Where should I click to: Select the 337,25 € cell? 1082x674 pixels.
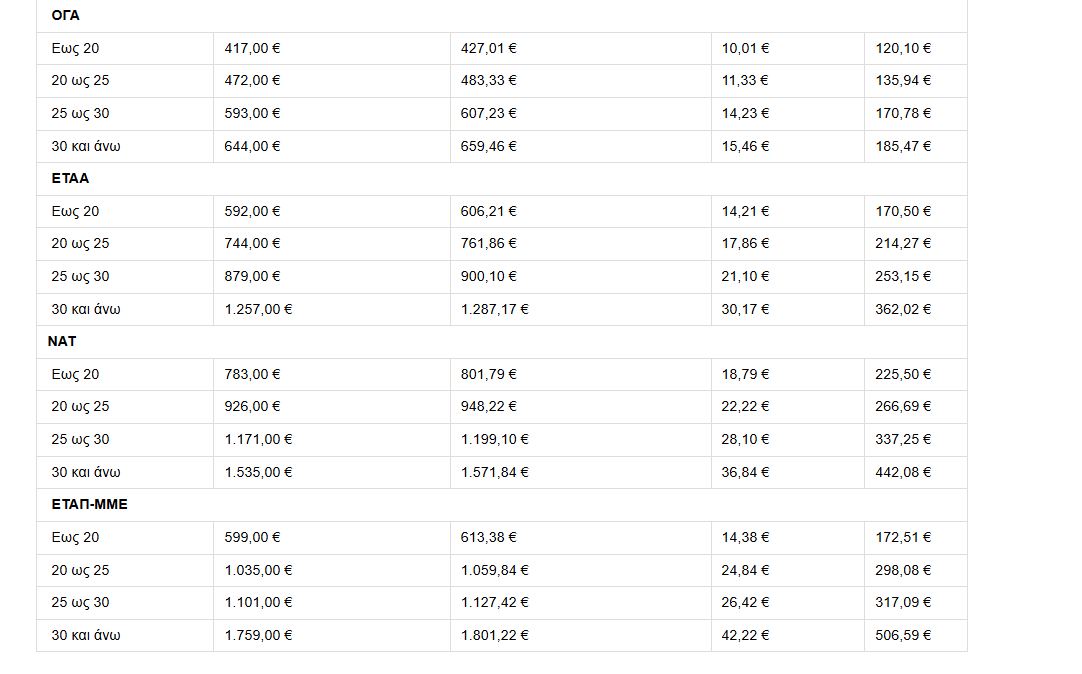903,440
